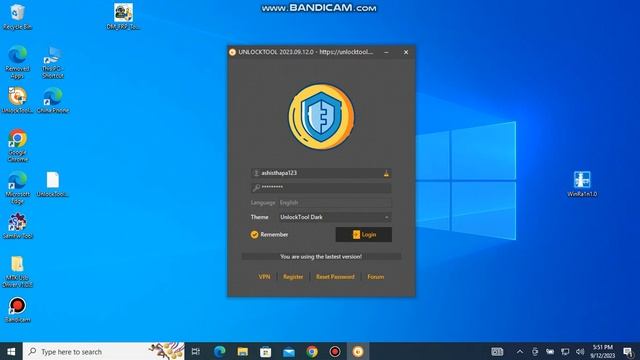Open the Mail app from the taskbar

(x=289, y=351)
